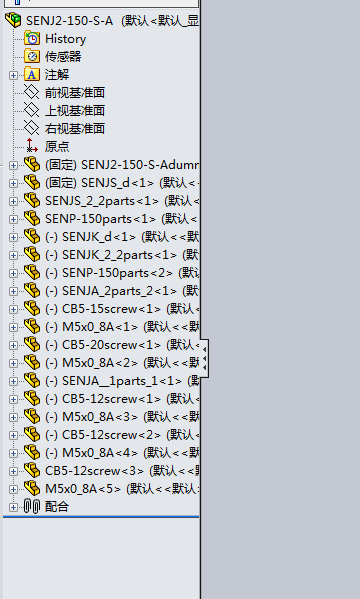Select the 右视基准面 label
The height and width of the screenshot is (599, 360).
tap(75, 128)
